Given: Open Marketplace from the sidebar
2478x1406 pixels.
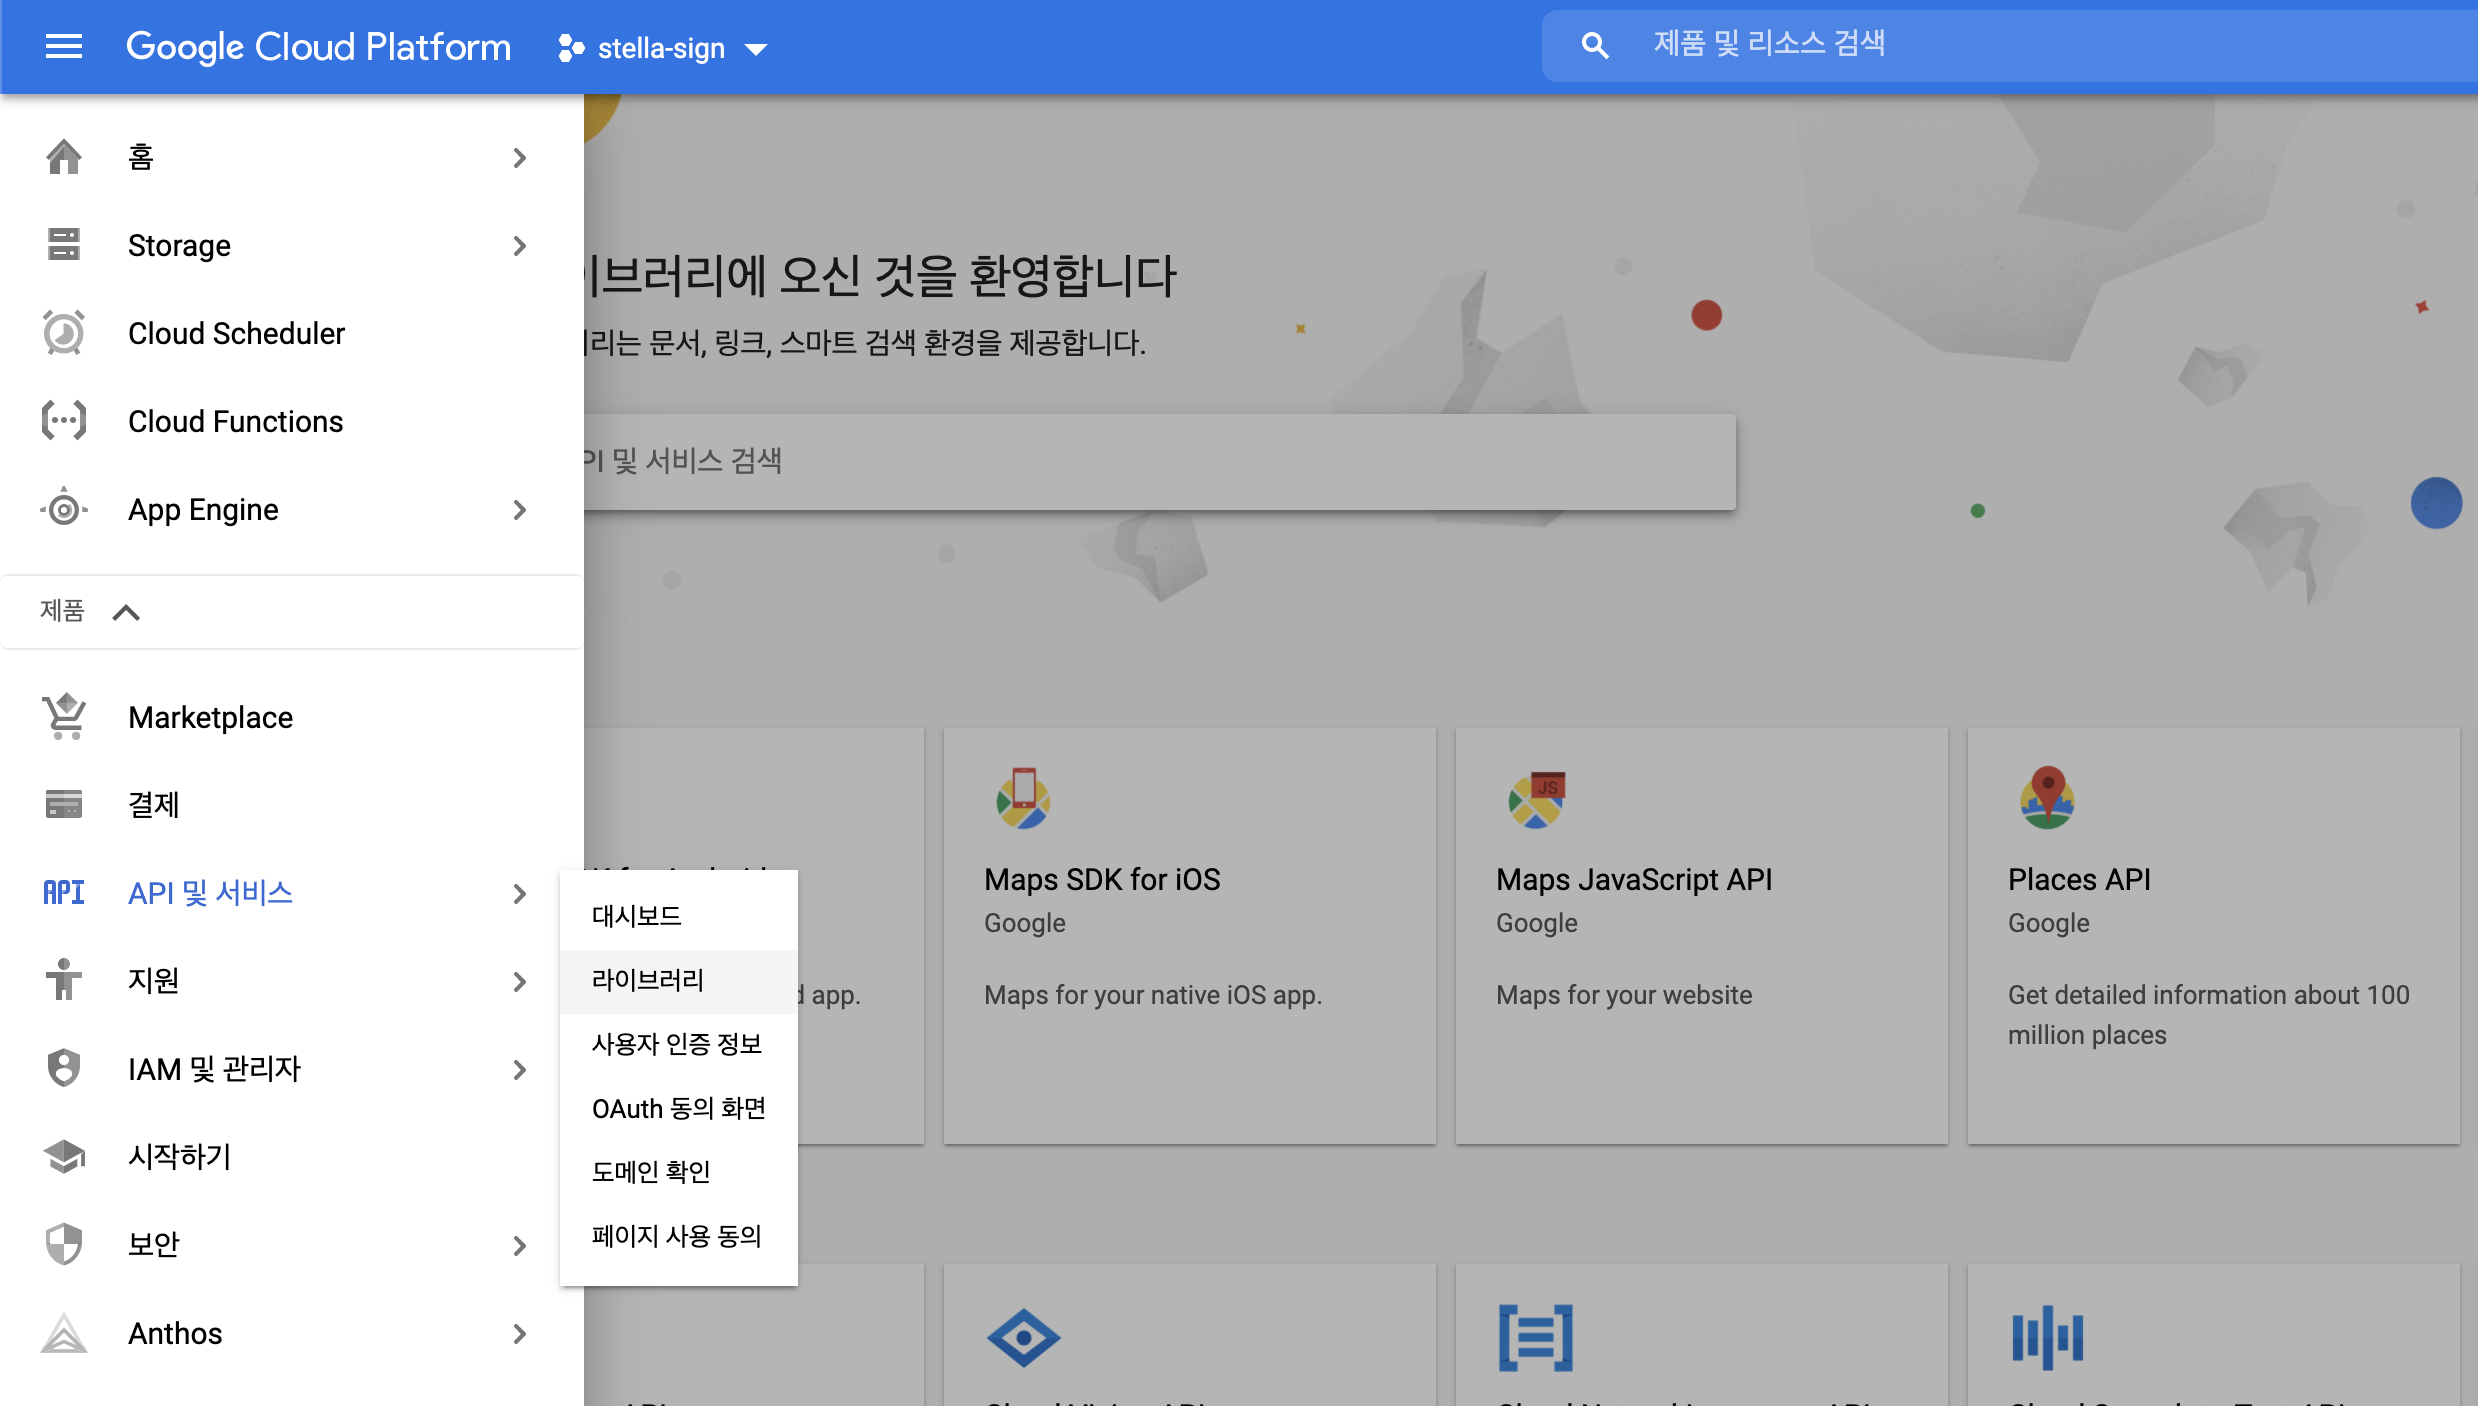Looking at the screenshot, I should [291, 717].
